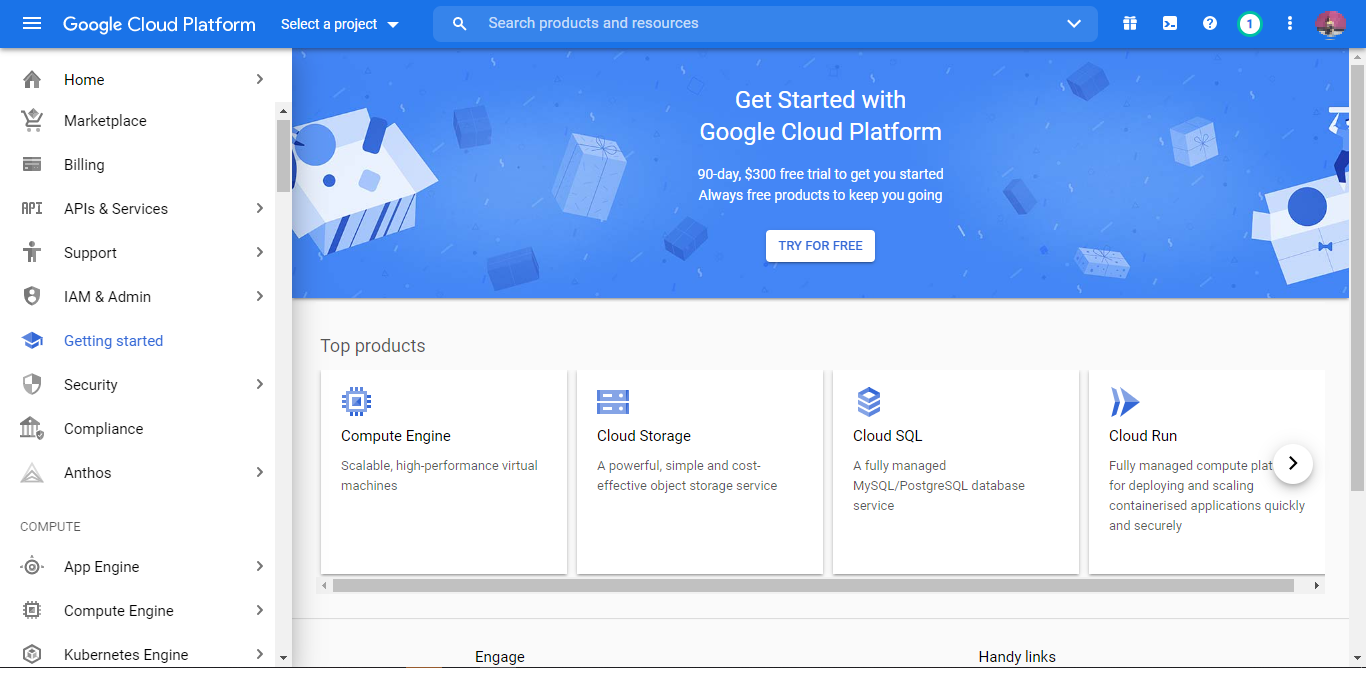Show next products with carousel arrow
This screenshot has width=1366, height=698.
1293,463
